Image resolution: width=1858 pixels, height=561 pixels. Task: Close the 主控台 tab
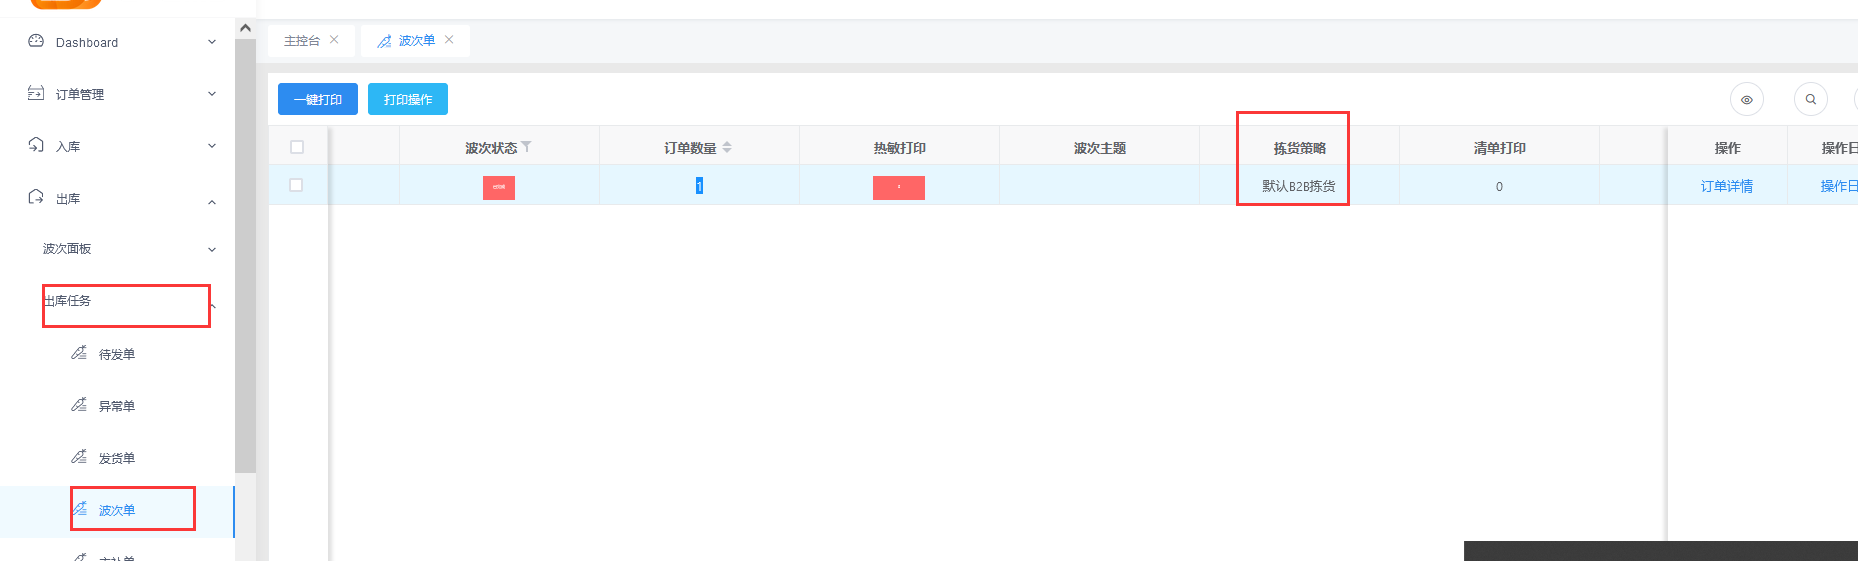(334, 40)
